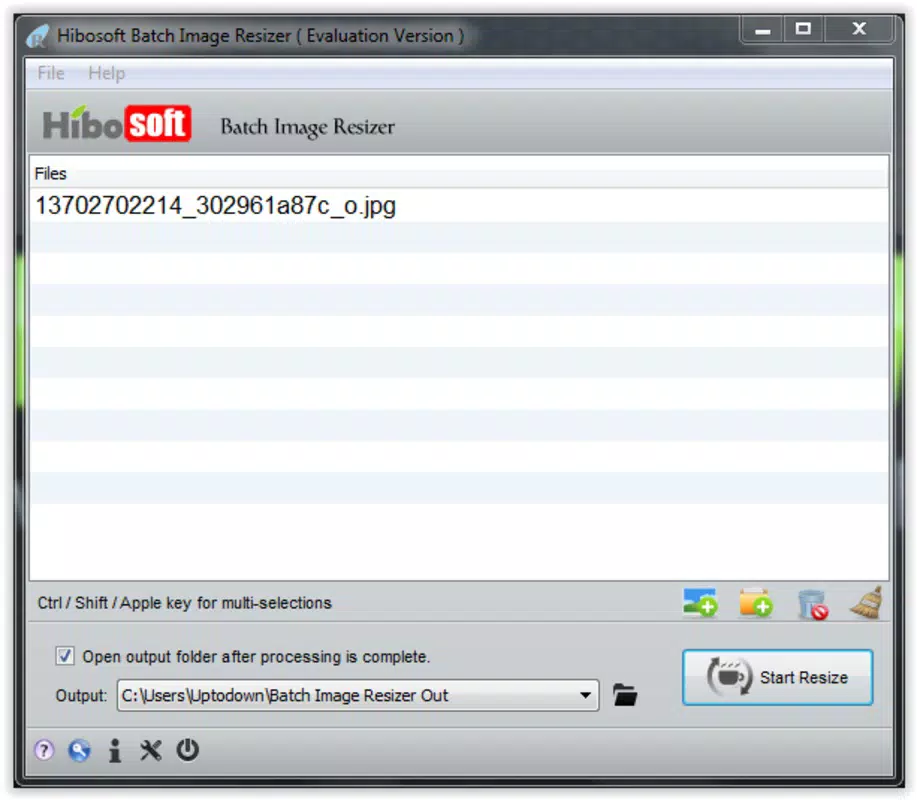This screenshot has height=800, width=917.
Task: Show about info with the i icon
Action: pyautogui.click(x=115, y=750)
